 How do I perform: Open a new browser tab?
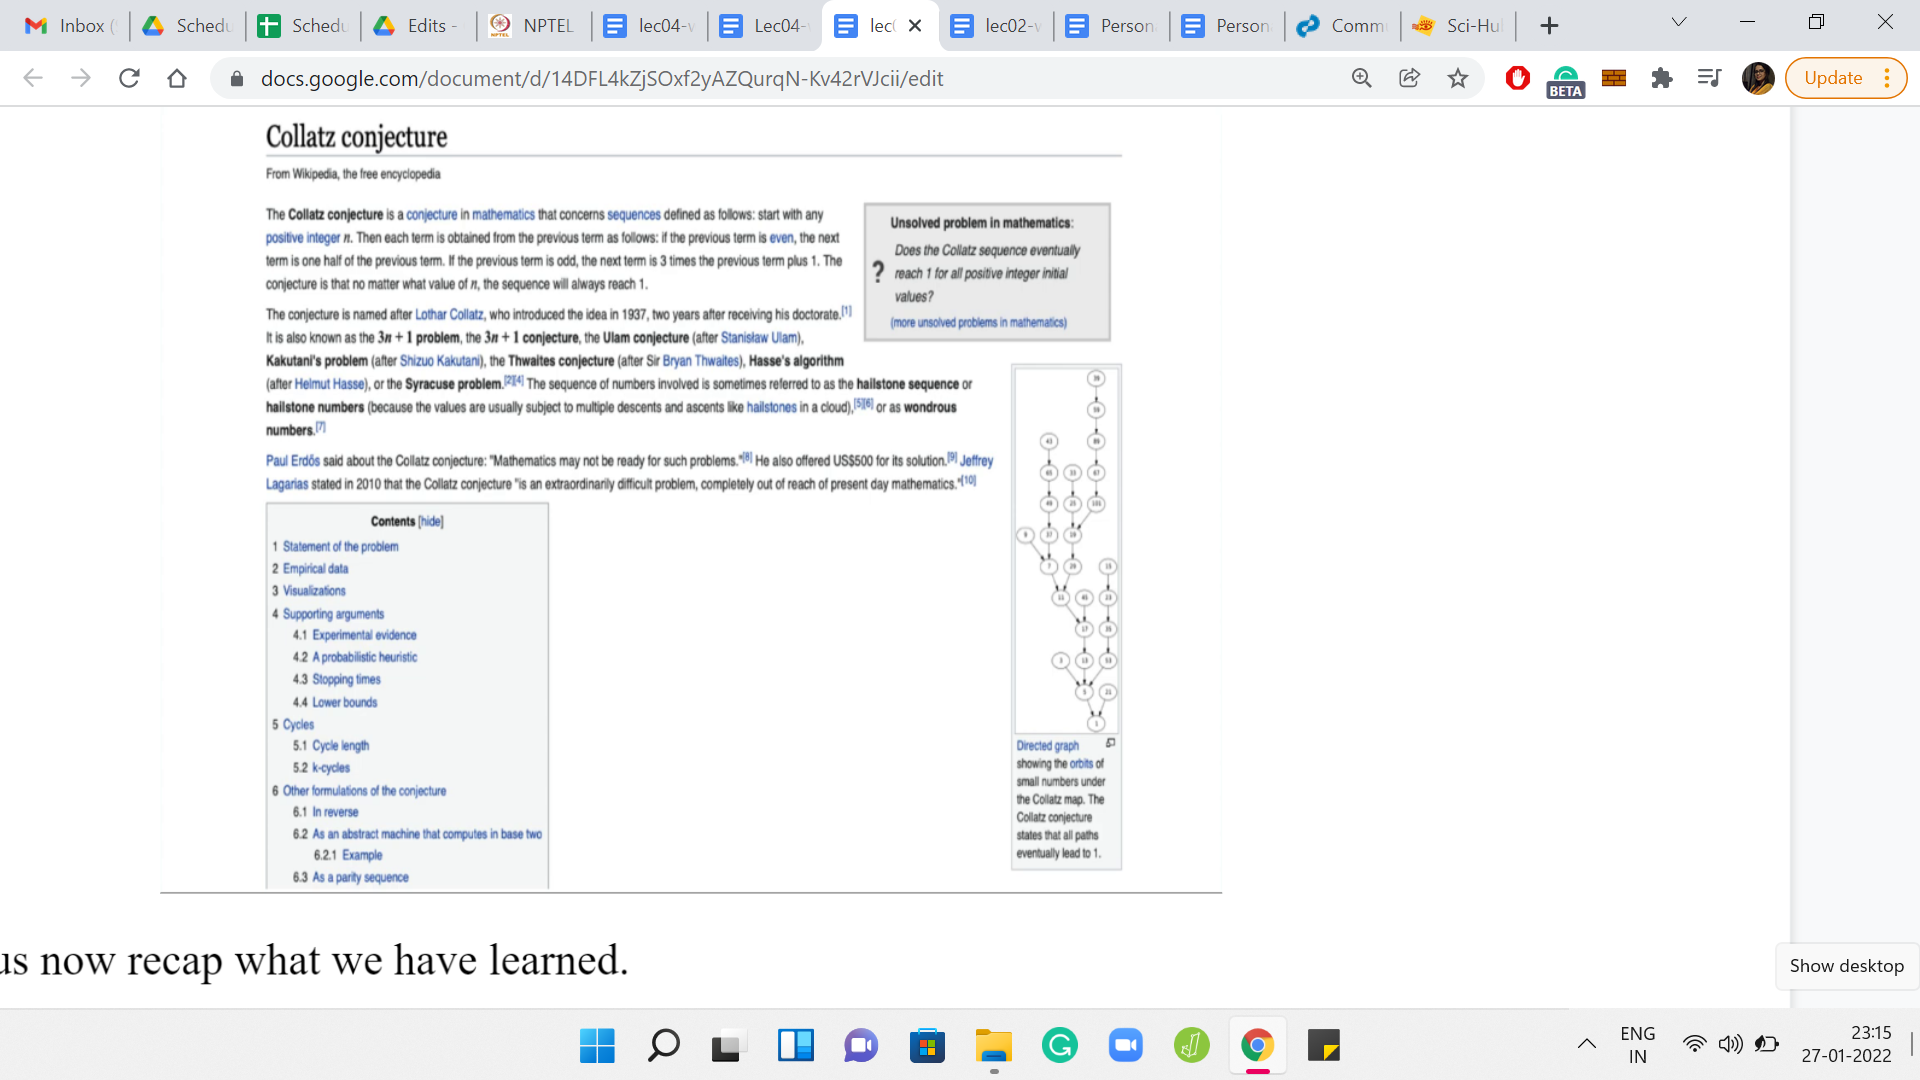(1549, 26)
